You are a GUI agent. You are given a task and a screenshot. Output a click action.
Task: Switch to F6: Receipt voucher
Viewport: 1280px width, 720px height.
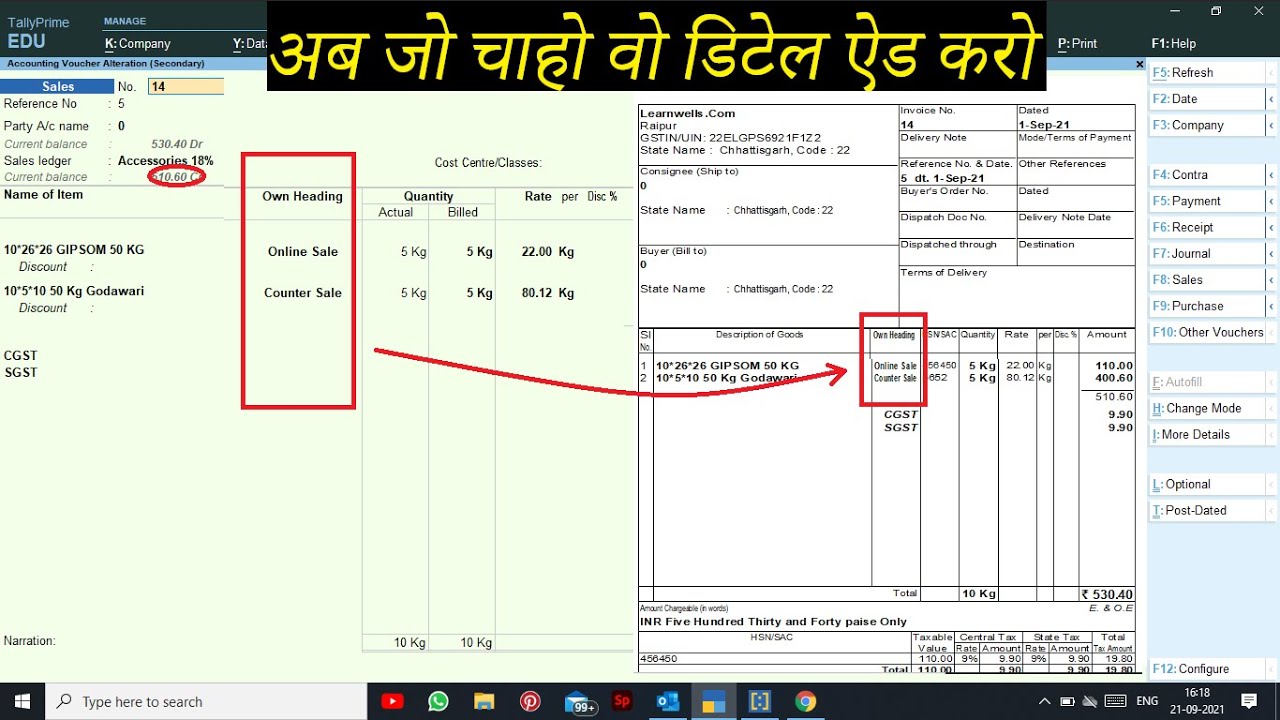pyautogui.click(x=1207, y=227)
